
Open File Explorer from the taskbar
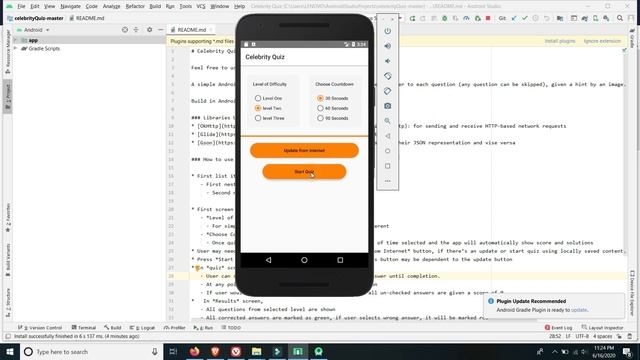click(x=256, y=351)
